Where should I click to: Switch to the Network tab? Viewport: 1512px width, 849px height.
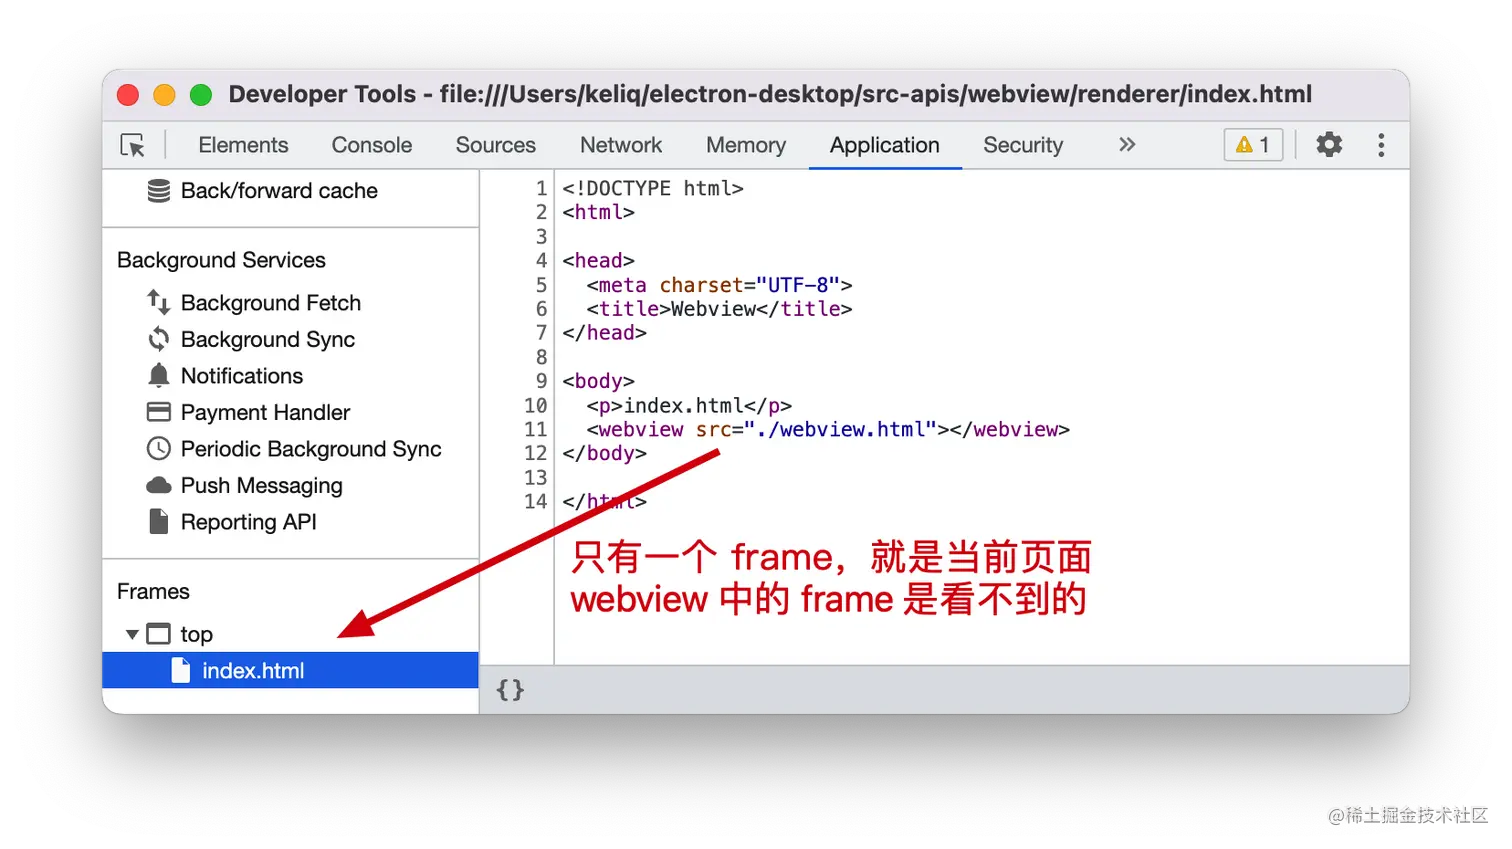click(x=621, y=145)
